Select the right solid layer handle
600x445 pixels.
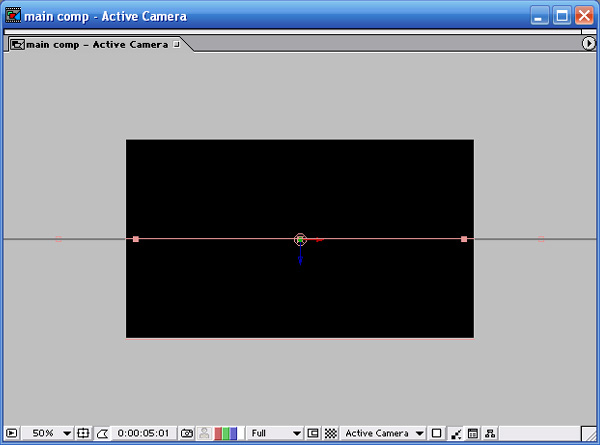[464, 239]
